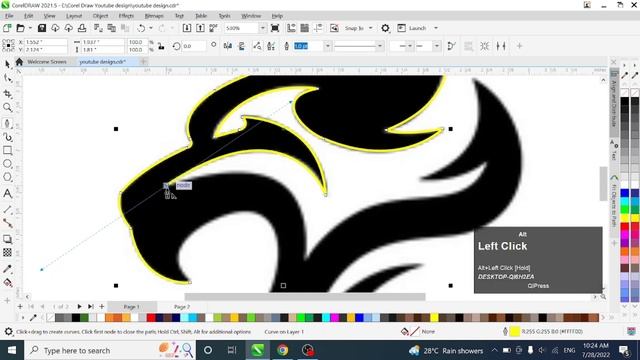The image size is (640, 360).
Task: Select the Pen curve tool in the toolbox
Action: click(7, 123)
